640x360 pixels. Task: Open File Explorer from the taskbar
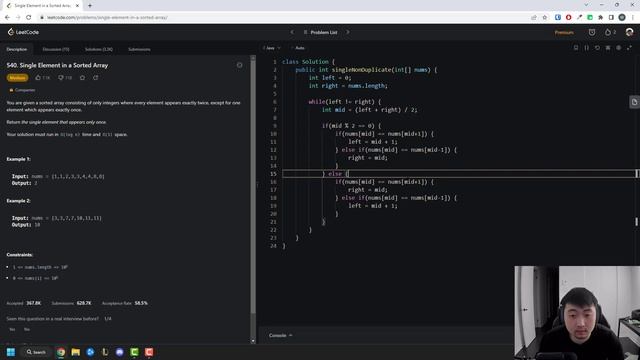coord(76,352)
